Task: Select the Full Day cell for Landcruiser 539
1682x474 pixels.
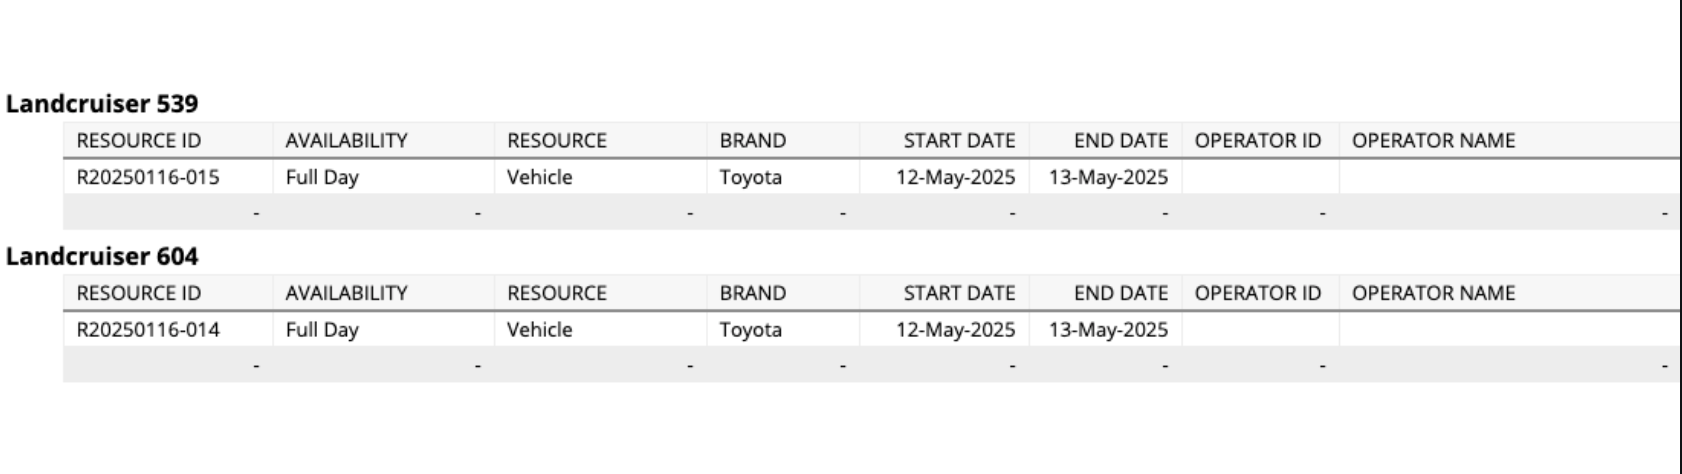Action: [x=322, y=178]
